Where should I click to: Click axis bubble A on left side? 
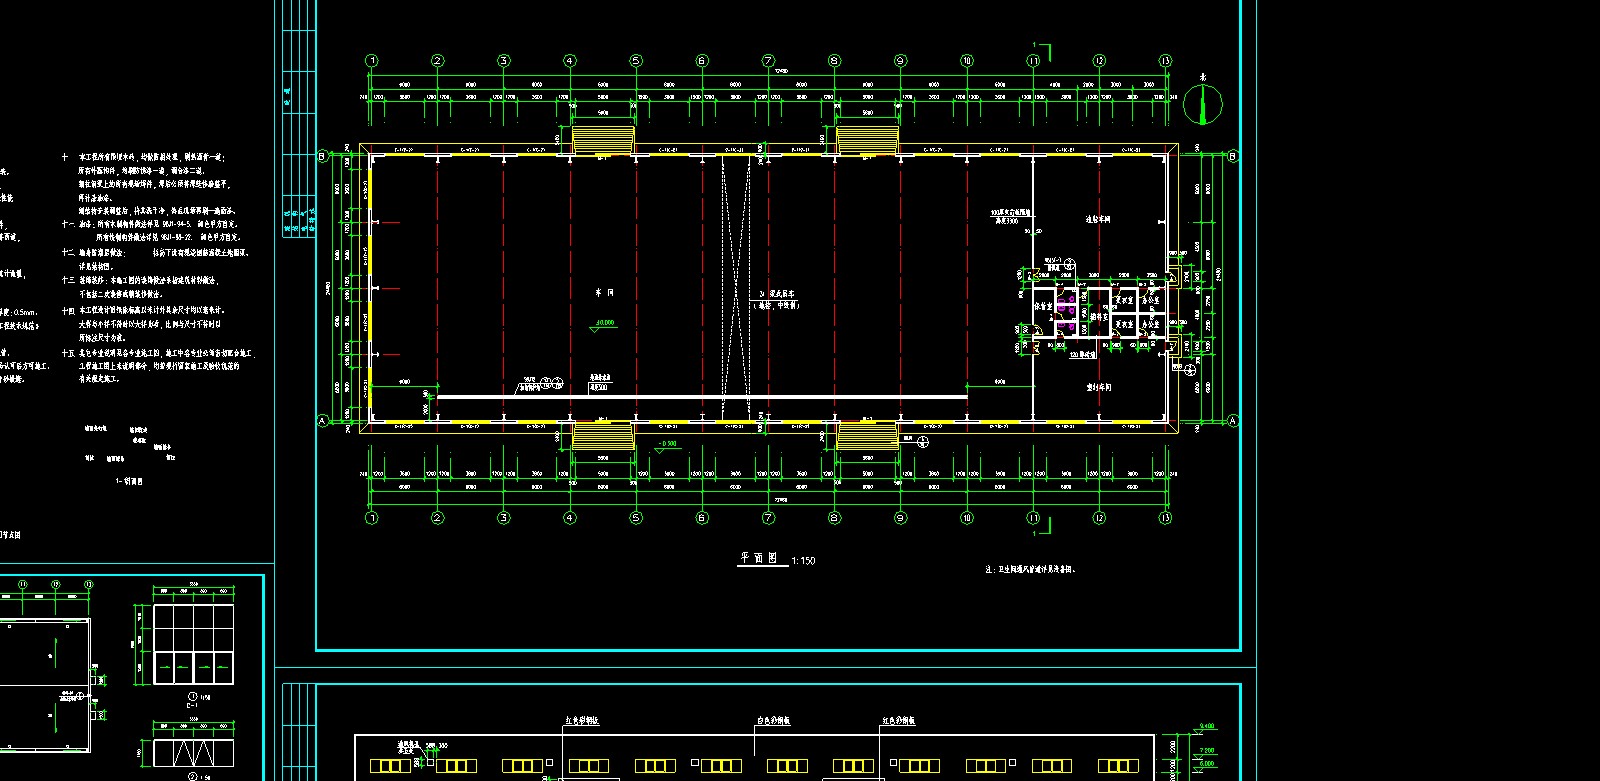[x=322, y=421]
